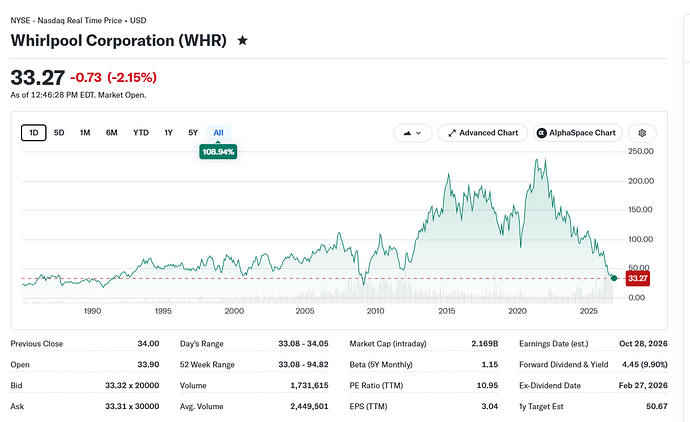The height and width of the screenshot is (422, 690).
Task: Open the chart type dropdown
Action: [x=412, y=133]
